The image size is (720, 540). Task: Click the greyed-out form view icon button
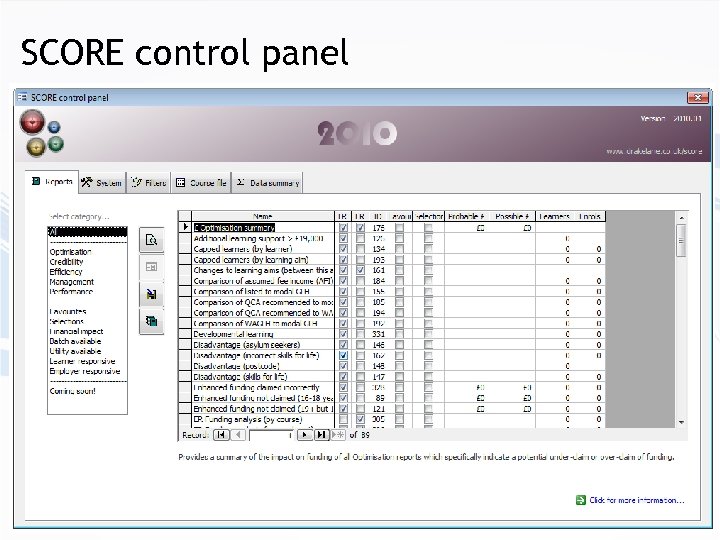[152, 266]
